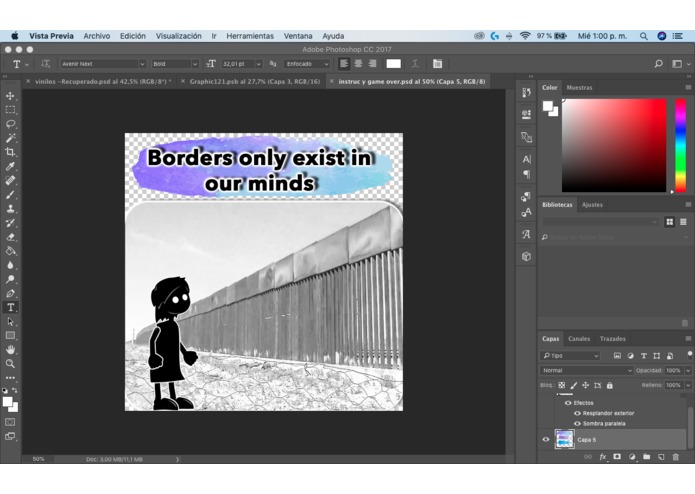
Task: Select the Move tool
Action: pos(10,96)
